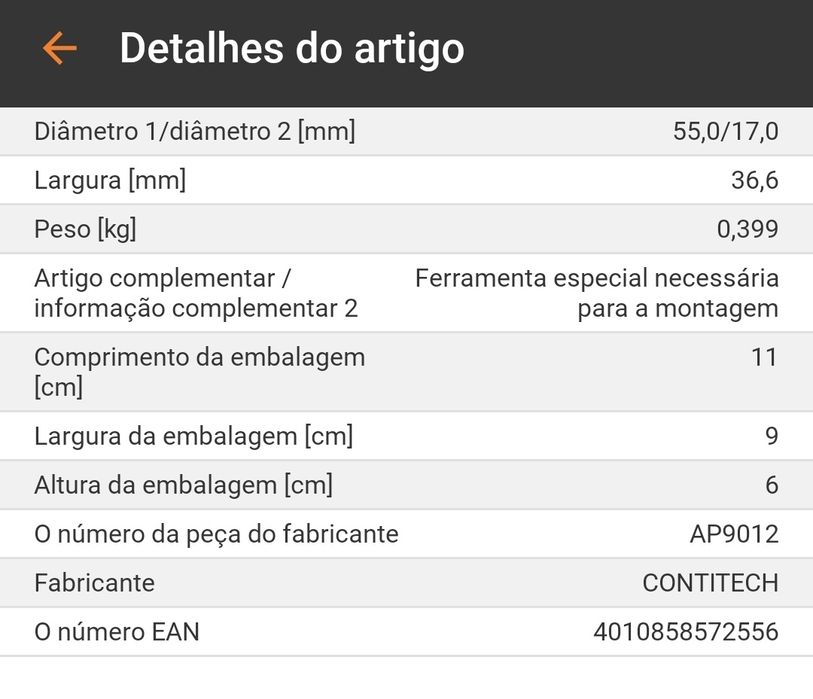Viewport: 813px width, 699px height.
Task: Select the 'Fabricante' row label
Action: (94, 583)
